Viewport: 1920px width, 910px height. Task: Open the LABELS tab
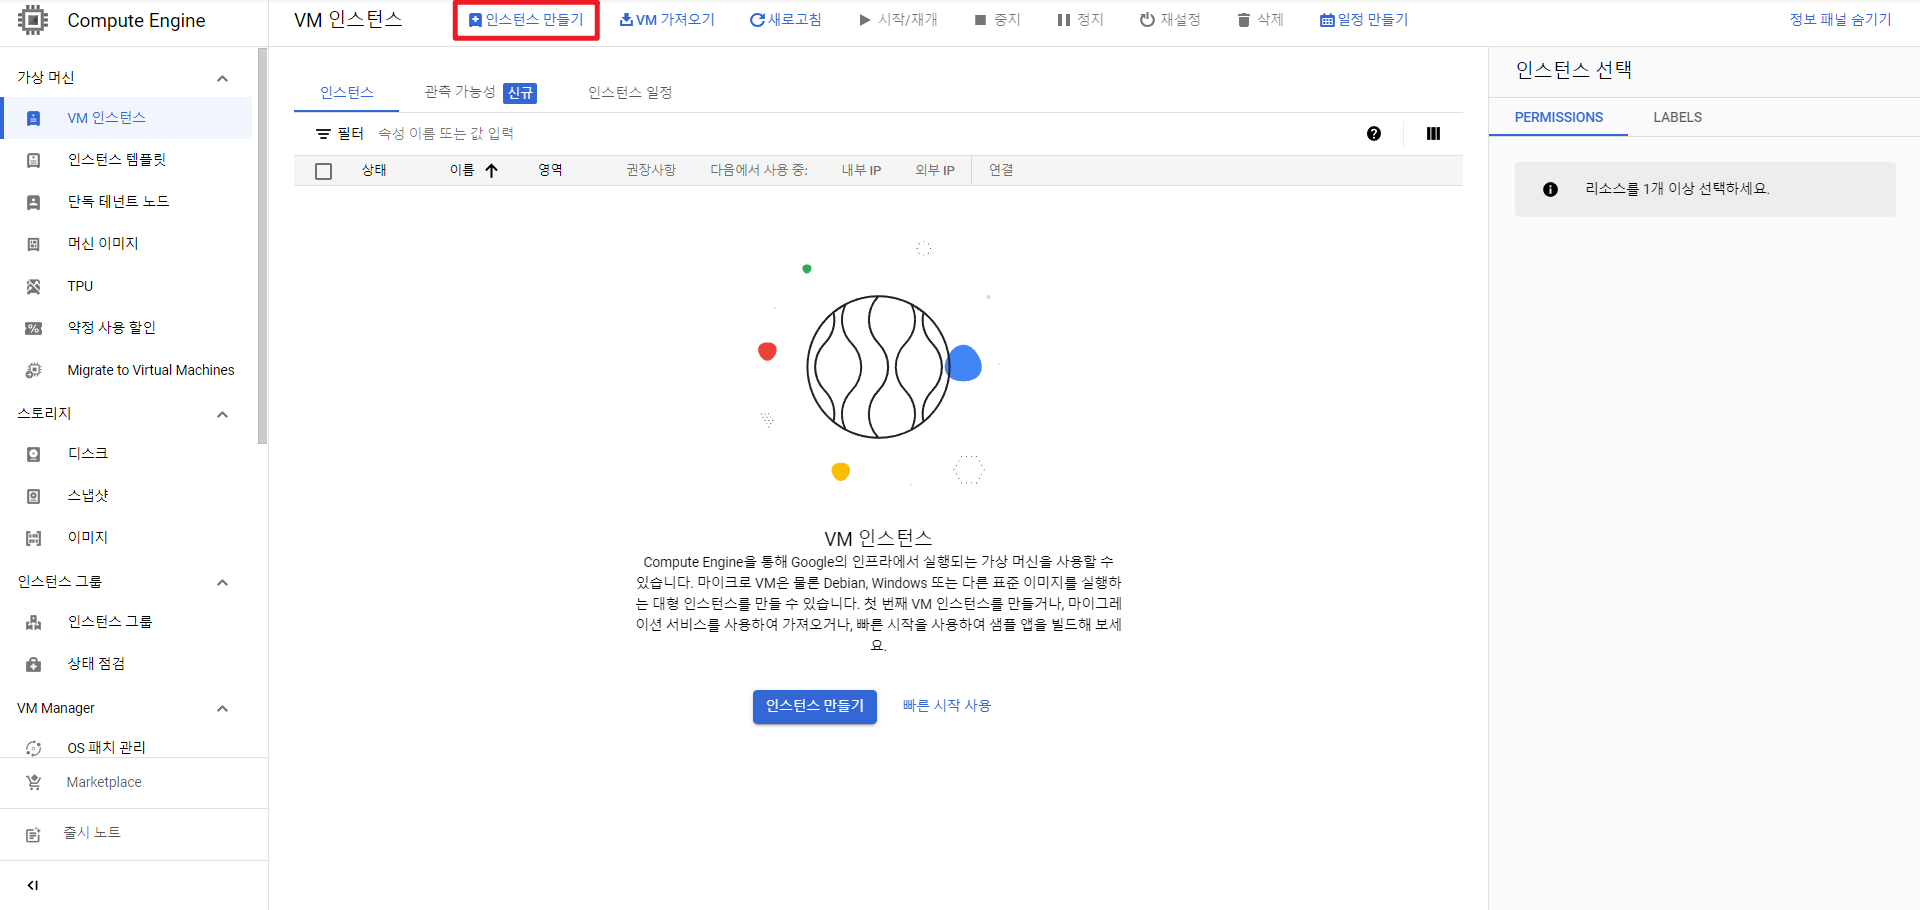point(1677,117)
